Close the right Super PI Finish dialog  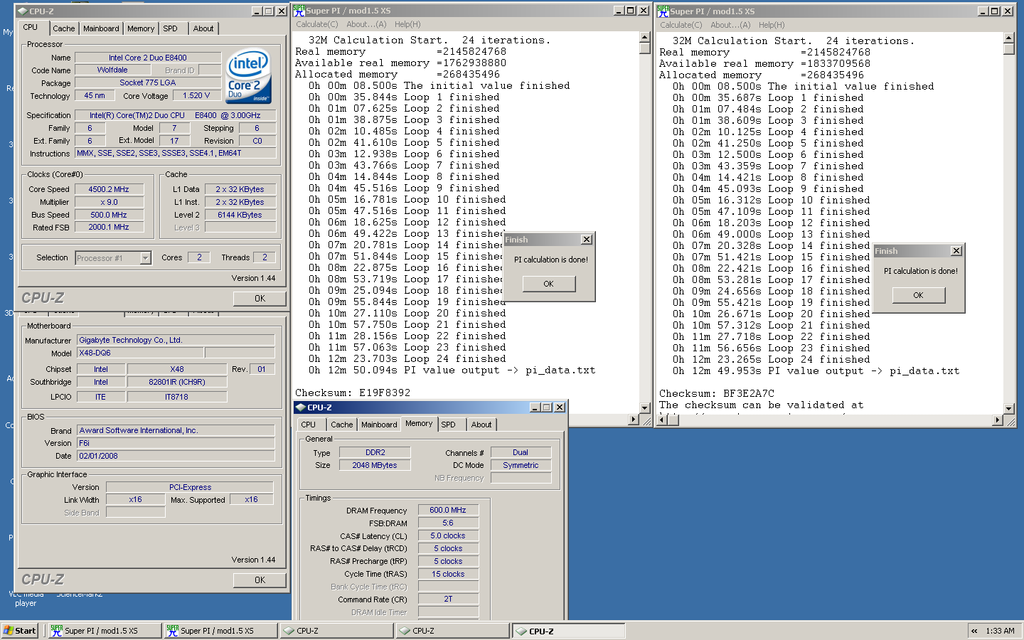955,251
